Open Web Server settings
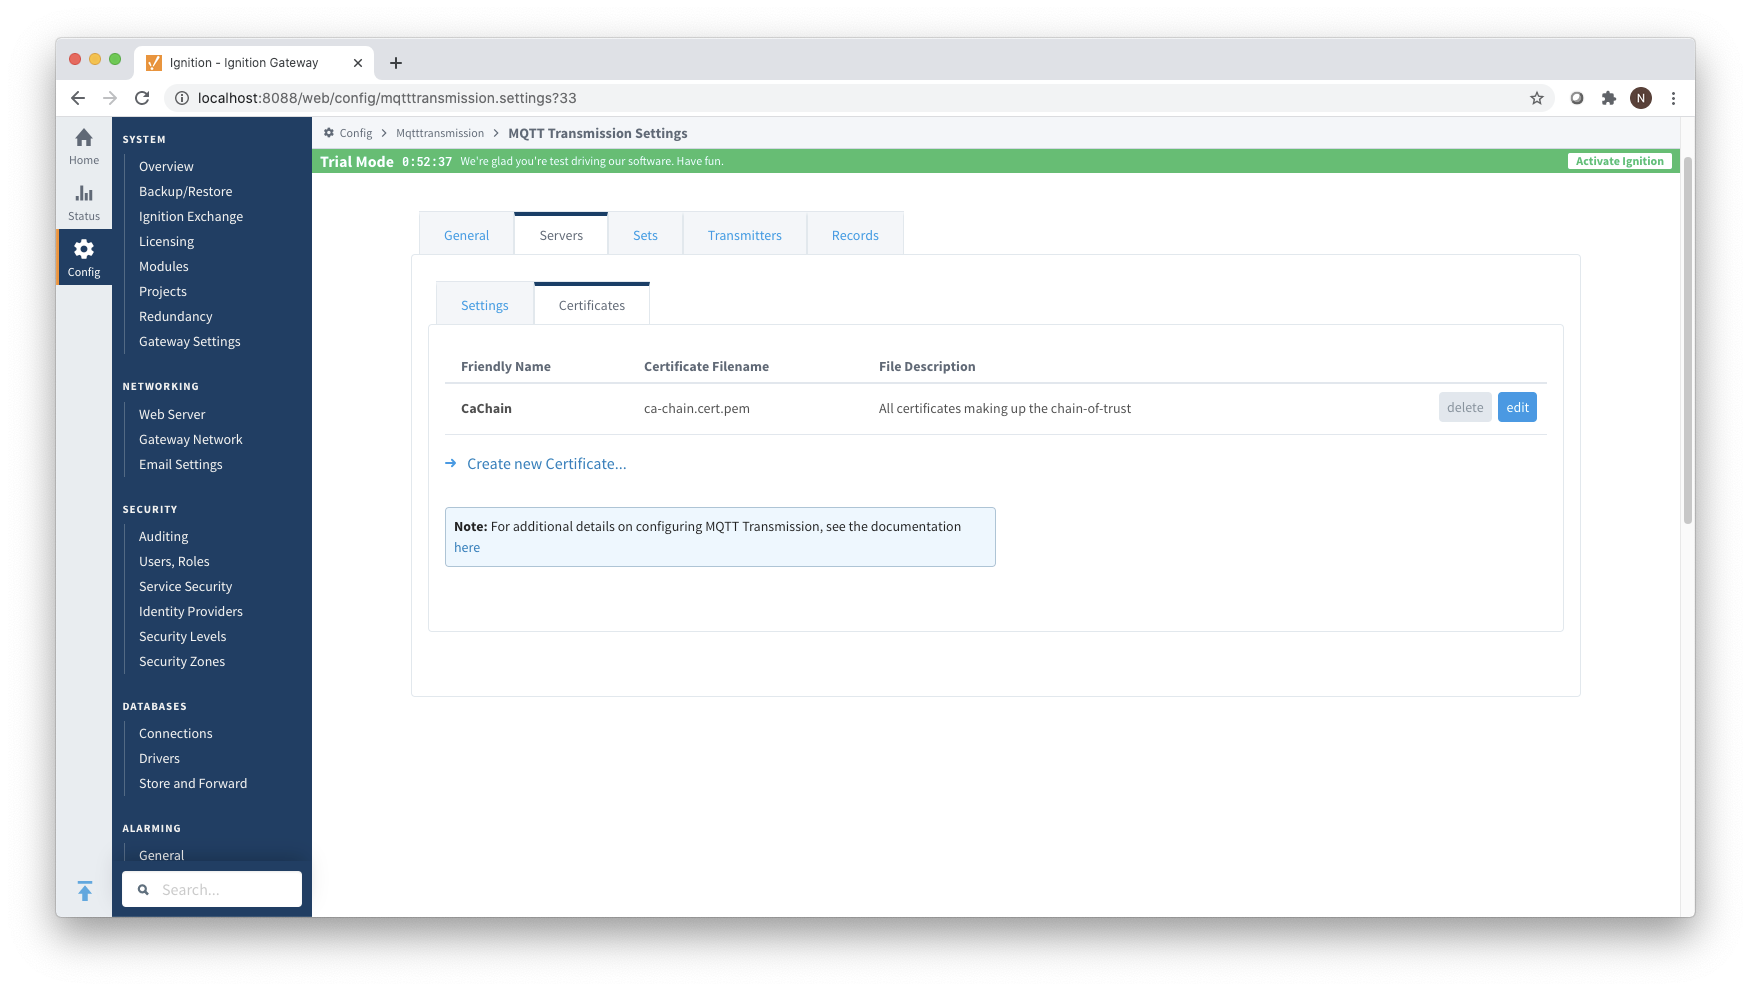The height and width of the screenshot is (991, 1751). [x=172, y=414]
